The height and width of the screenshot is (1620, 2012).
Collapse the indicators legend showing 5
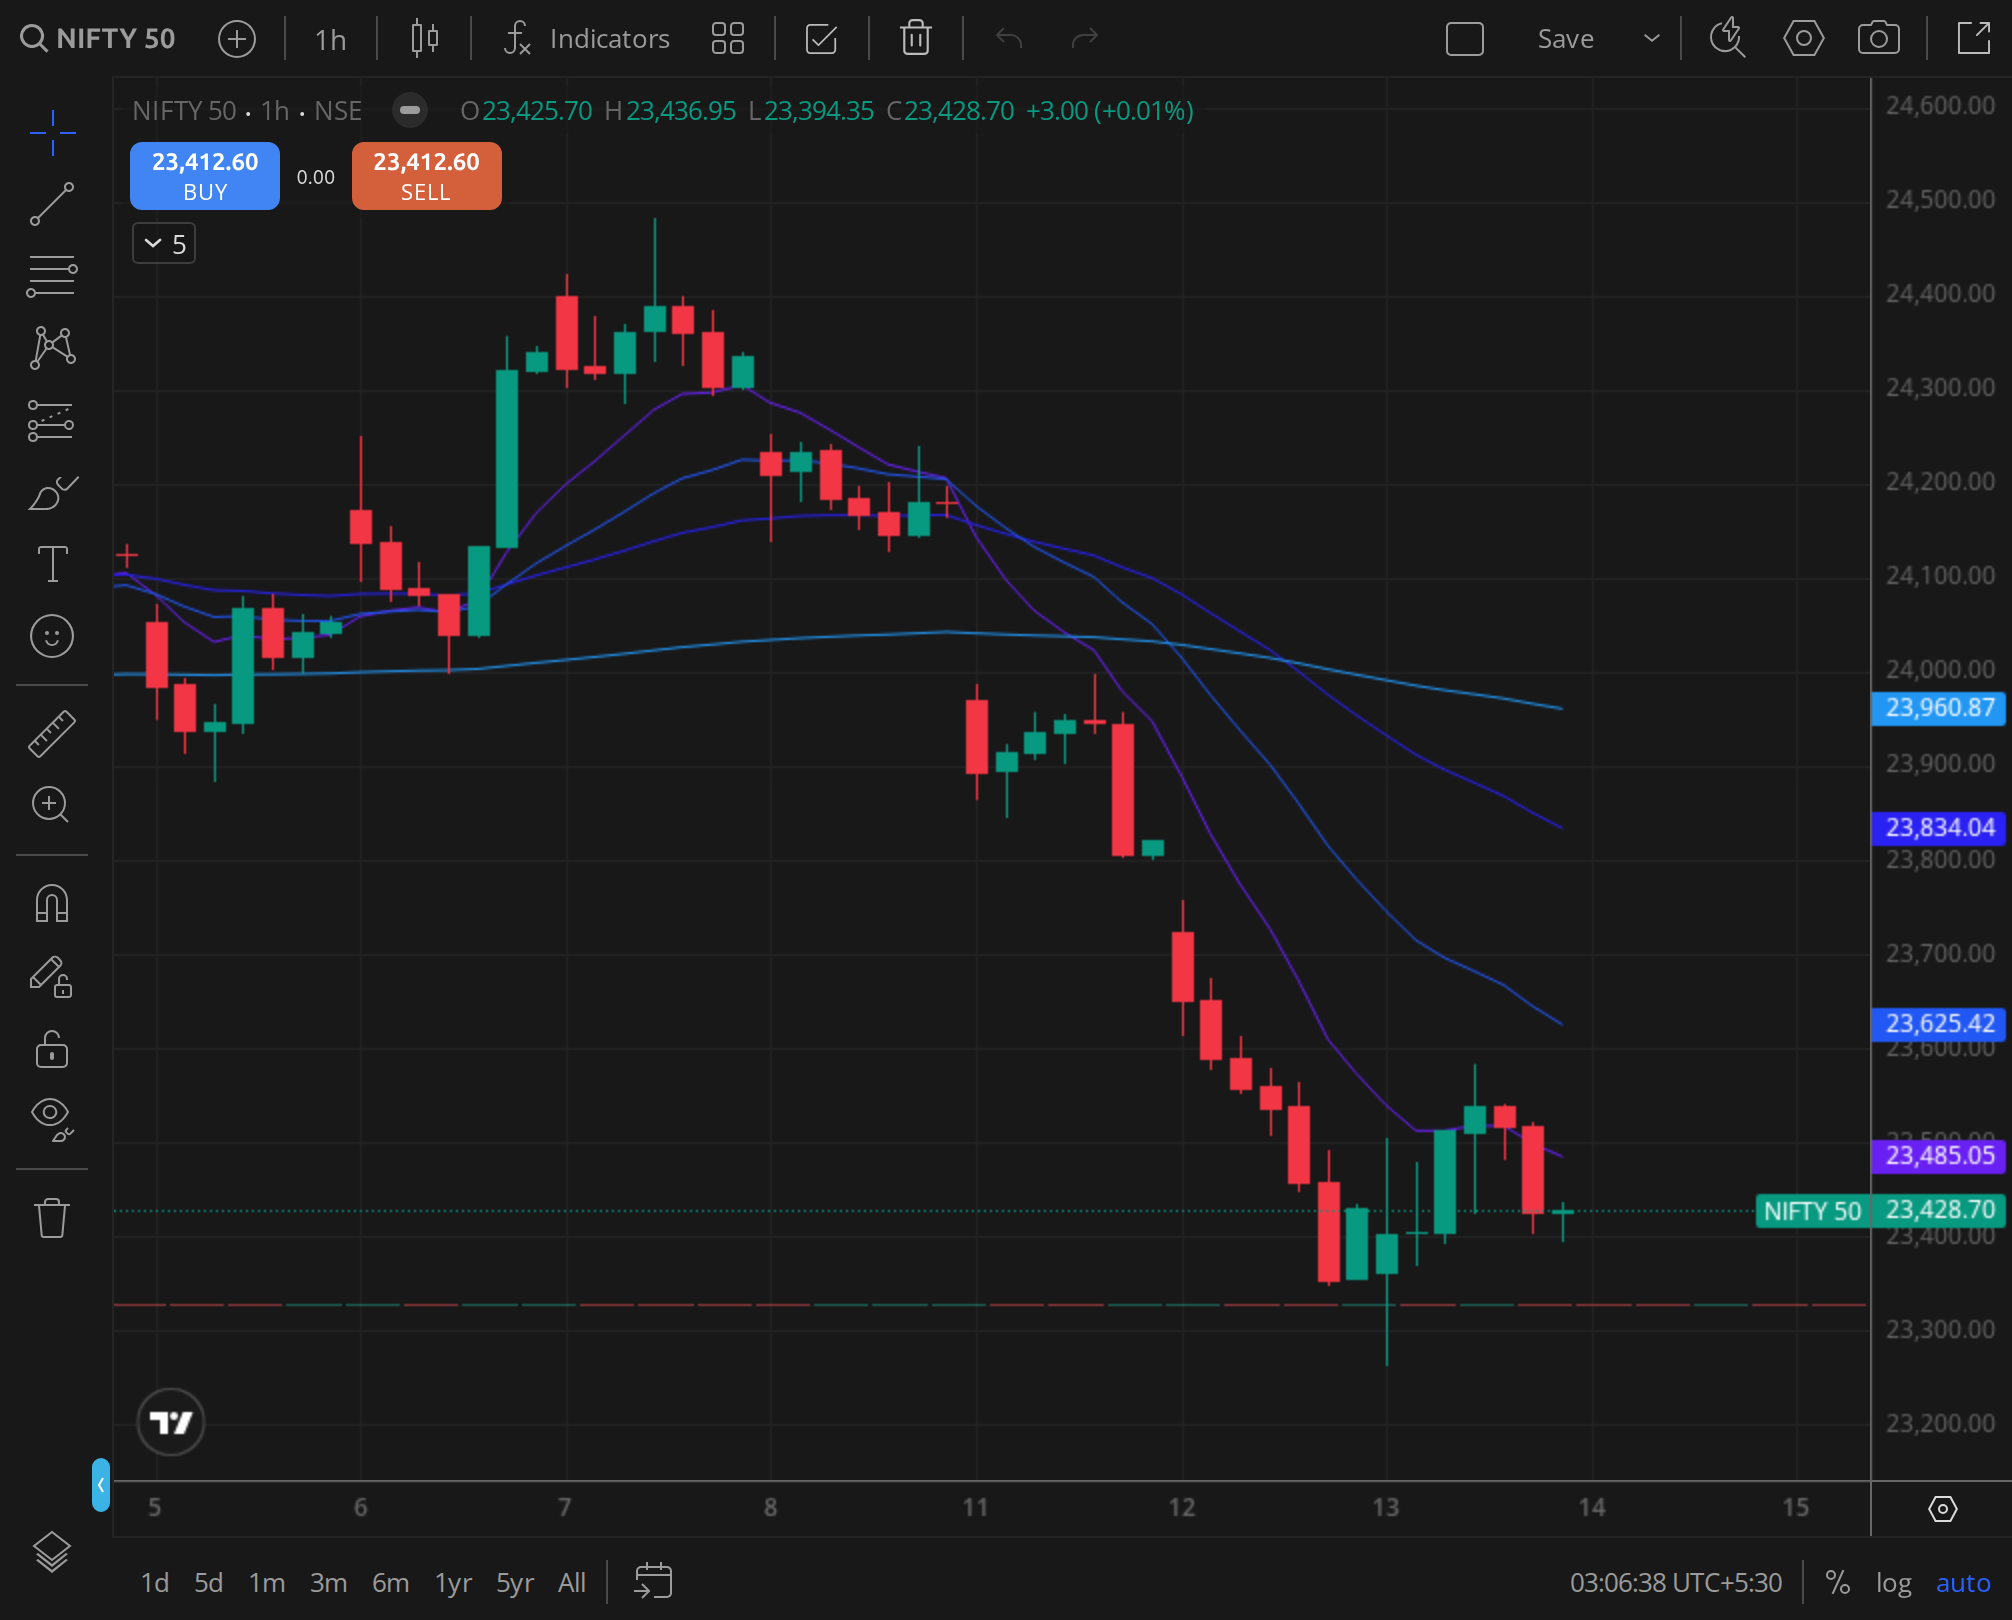164,244
